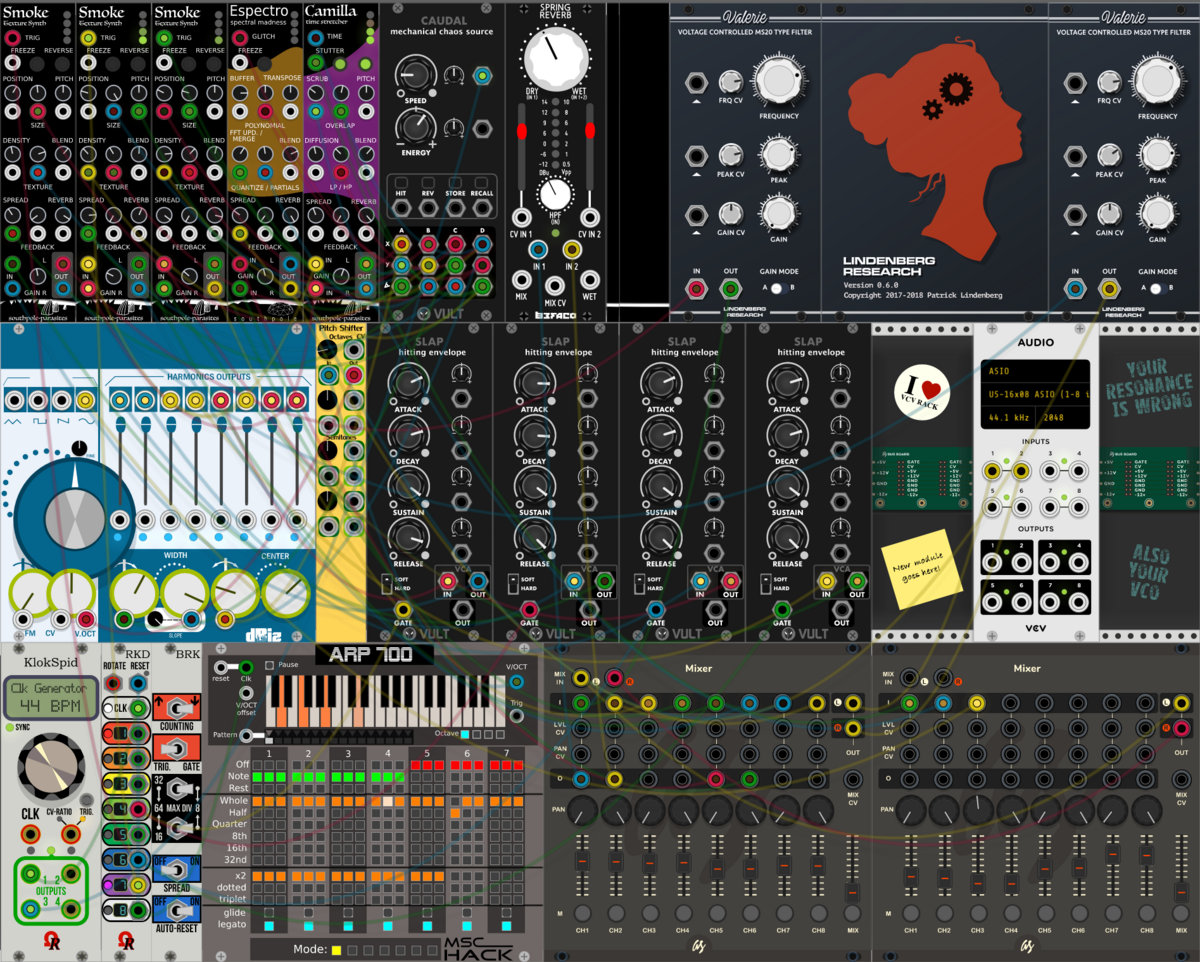1200x962 pixels.
Task: Toggle Gain Mode switch on left Valerie
Action: click(777, 288)
